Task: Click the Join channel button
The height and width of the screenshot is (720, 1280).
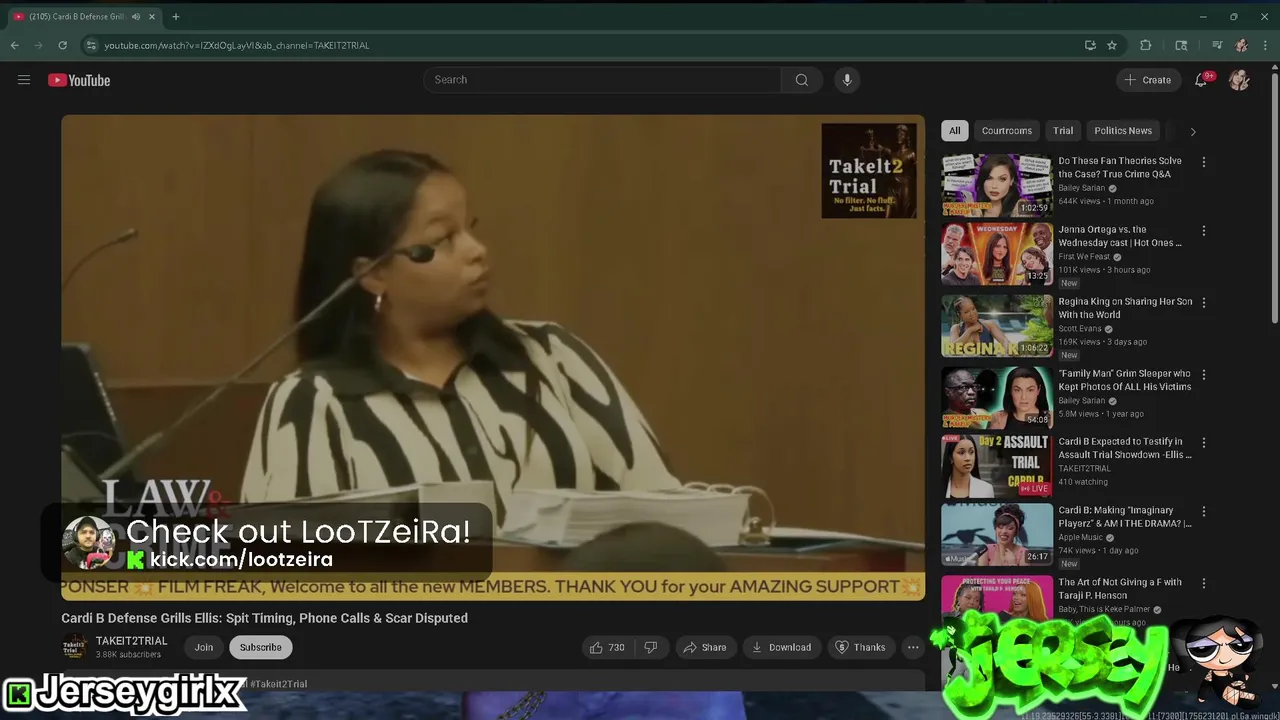Action: pos(204,647)
